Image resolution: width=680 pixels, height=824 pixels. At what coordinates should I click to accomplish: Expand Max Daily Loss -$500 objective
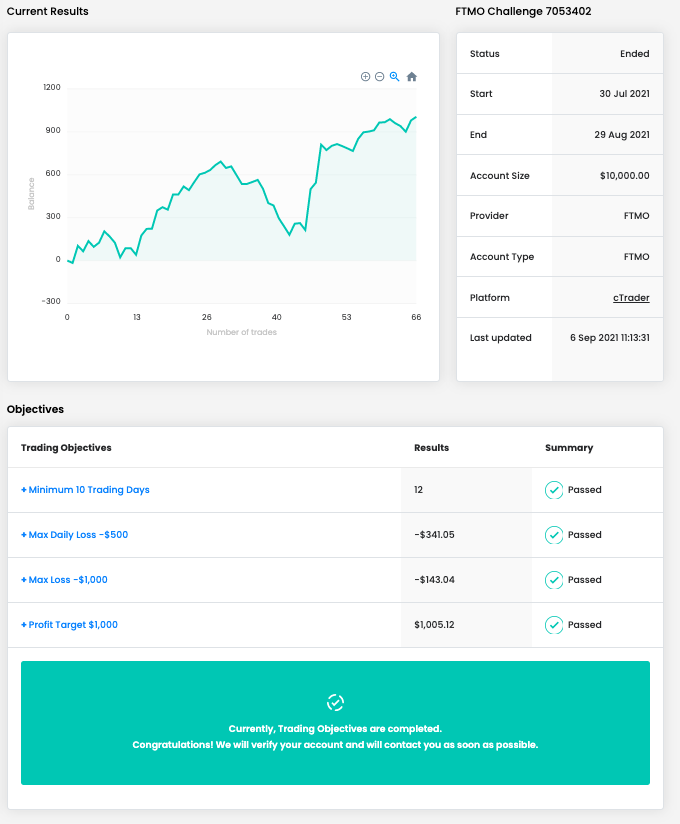pyautogui.click(x=75, y=535)
